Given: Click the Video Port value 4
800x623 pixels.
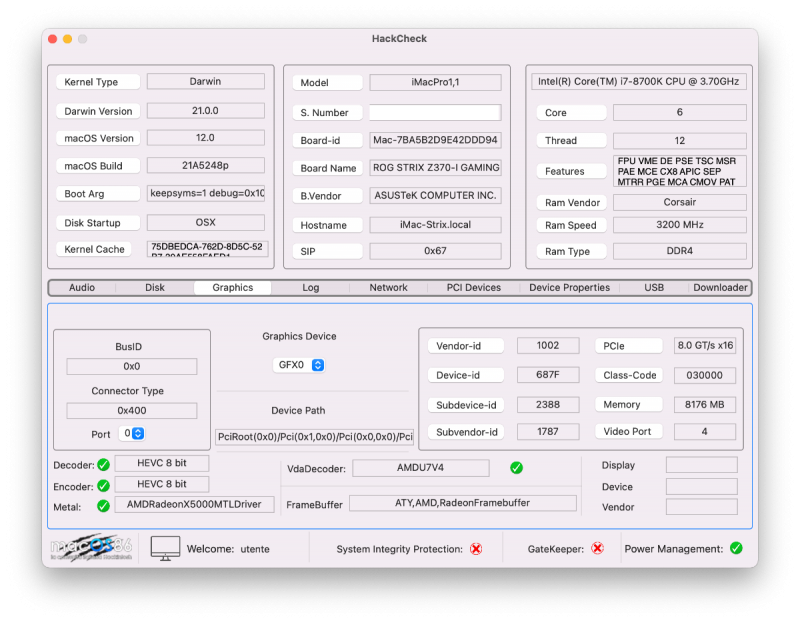Looking at the screenshot, I should (x=705, y=431).
